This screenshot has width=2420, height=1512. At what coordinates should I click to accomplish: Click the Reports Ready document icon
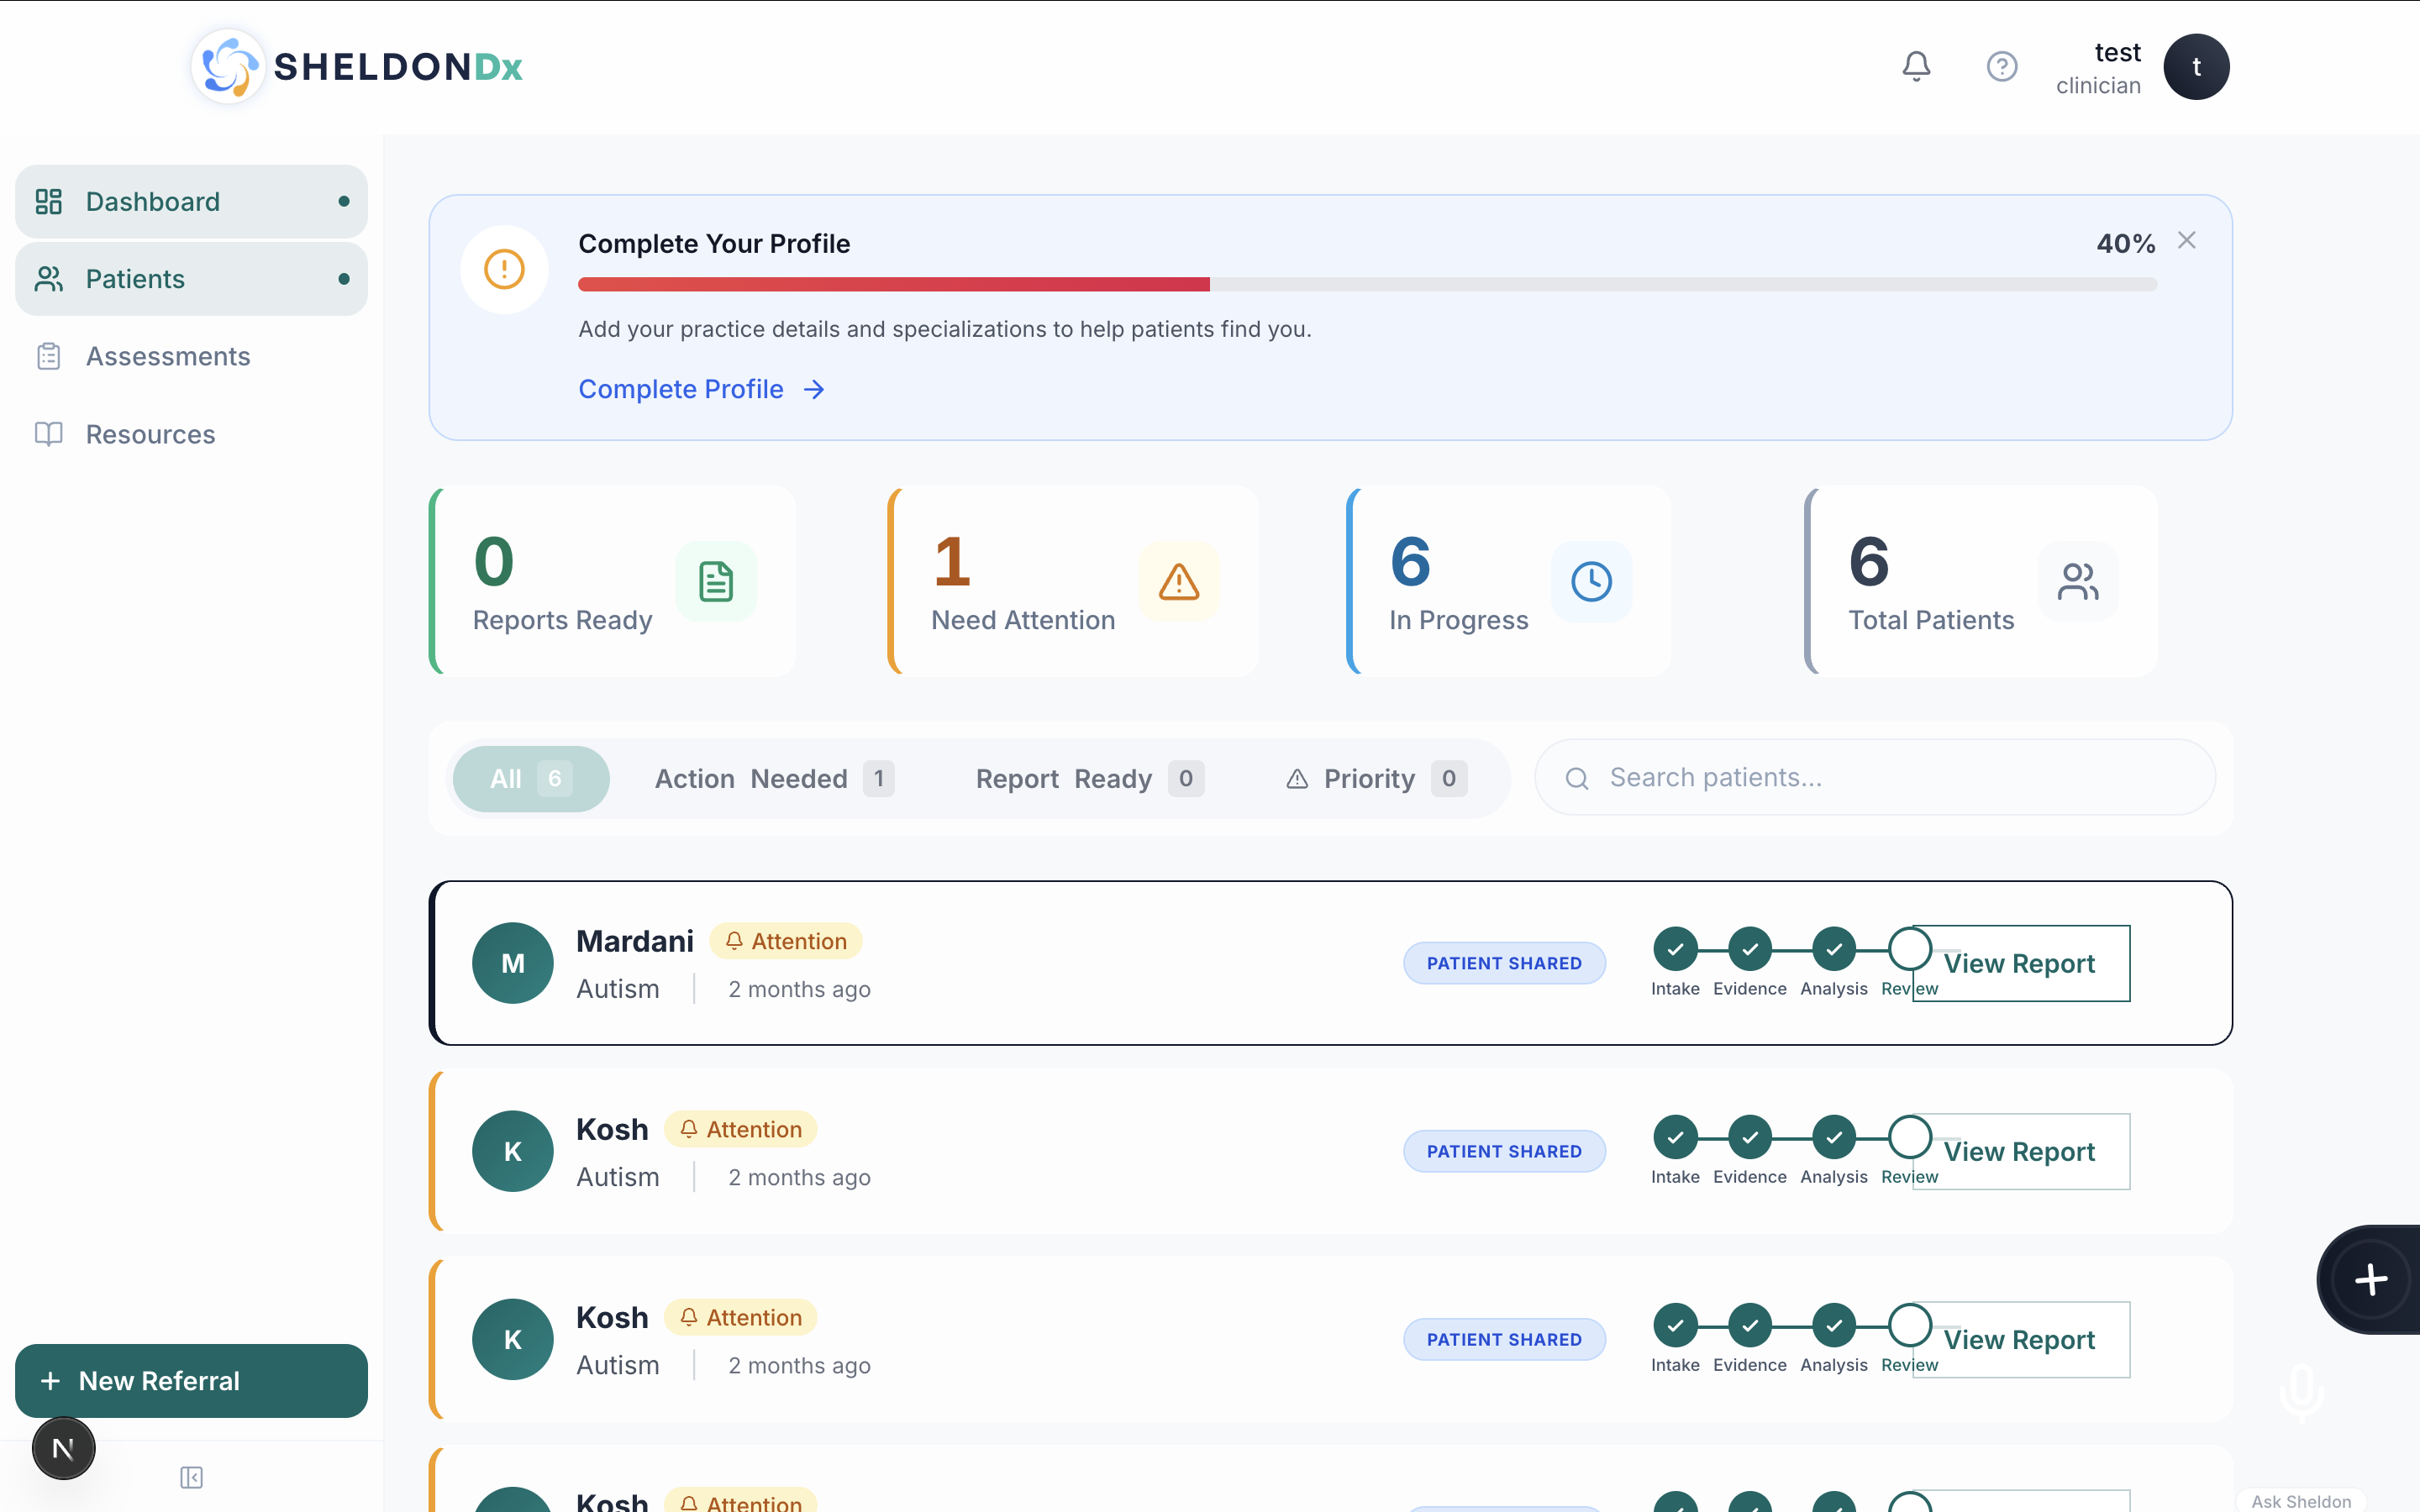click(716, 581)
